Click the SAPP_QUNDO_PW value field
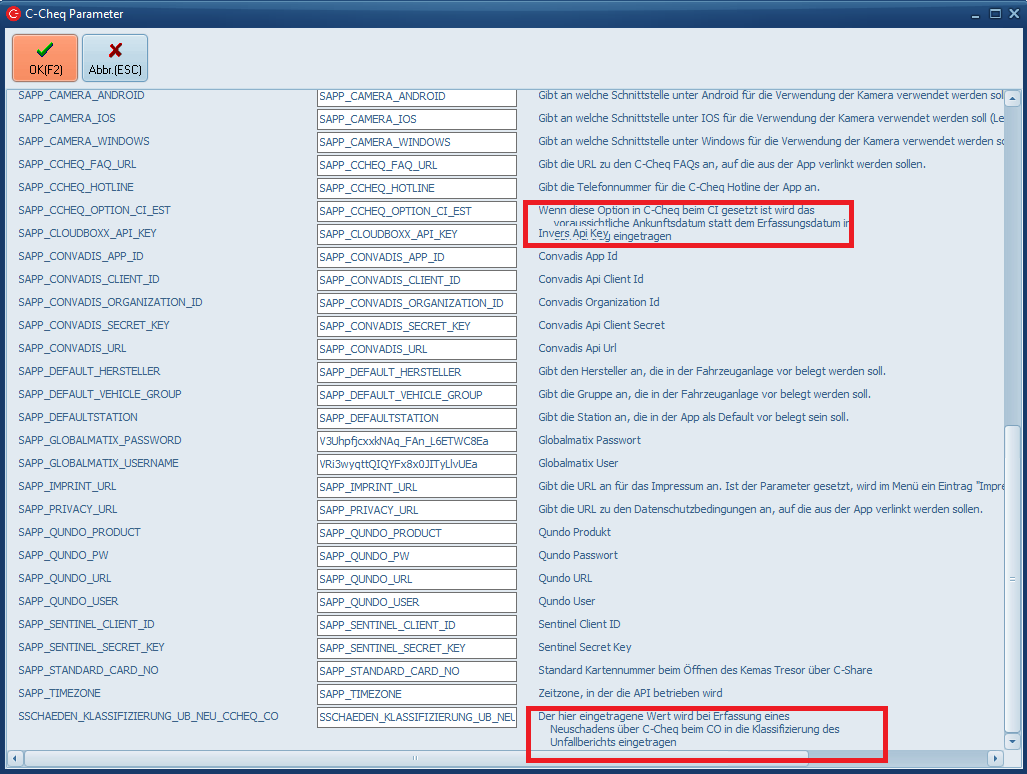1027x774 pixels. click(416, 556)
